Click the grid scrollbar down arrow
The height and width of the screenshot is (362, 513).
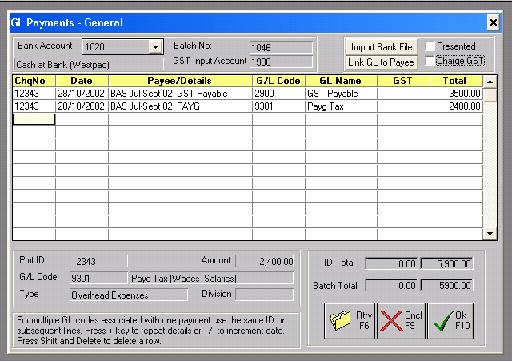click(490, 233)
